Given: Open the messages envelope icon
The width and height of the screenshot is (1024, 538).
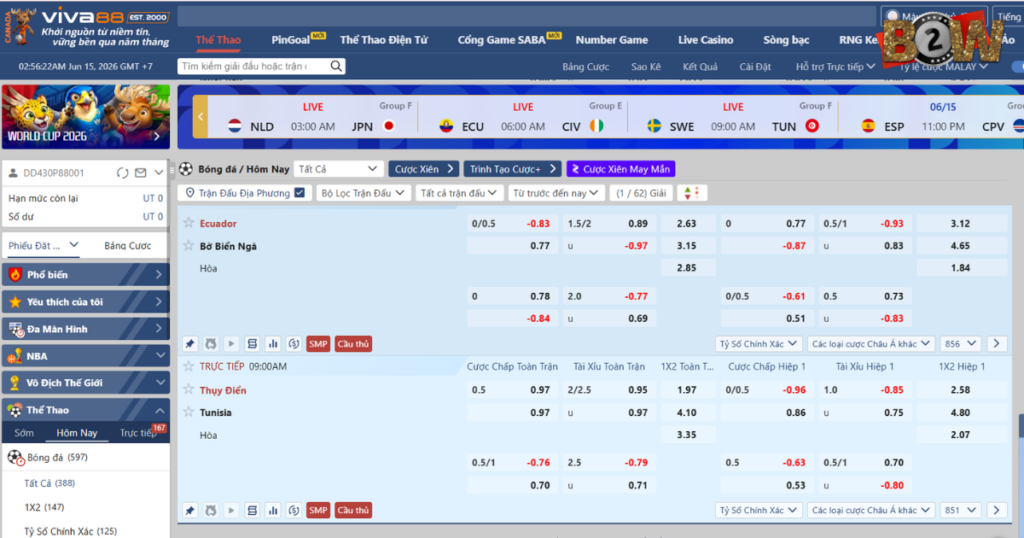Looking at the screenshot, I should tap(140, 173).
